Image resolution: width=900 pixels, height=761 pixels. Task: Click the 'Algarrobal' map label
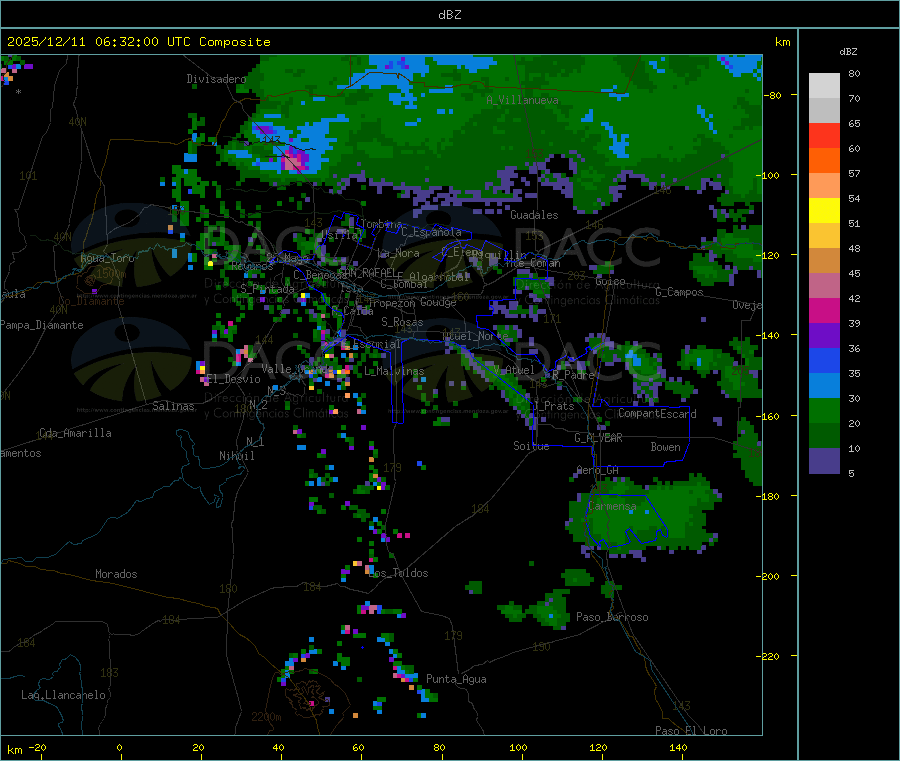pos(439,277)
